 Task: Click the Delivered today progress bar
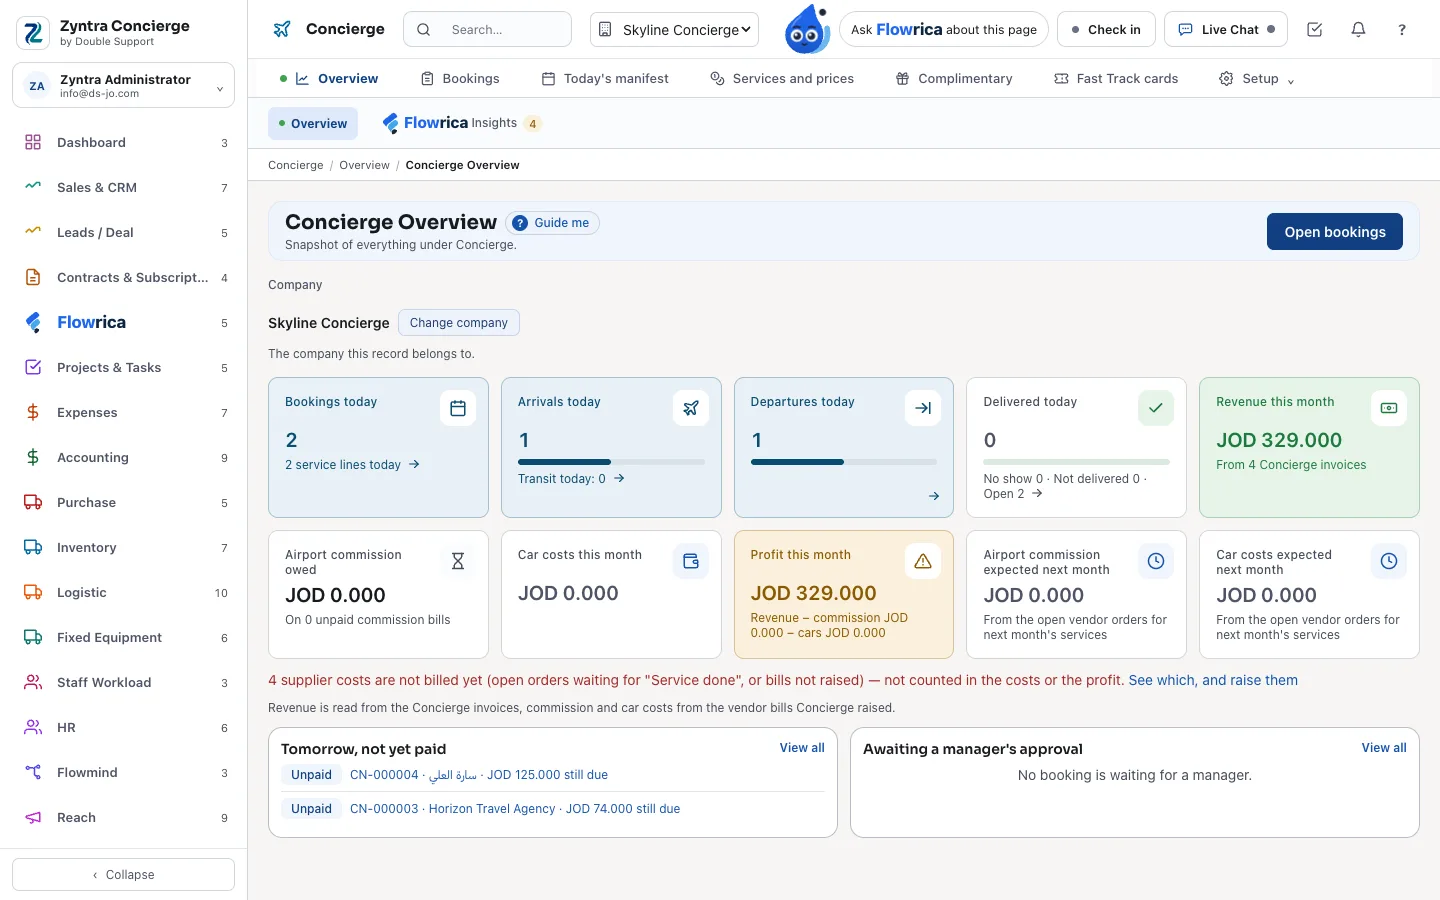coord(1077,462)
